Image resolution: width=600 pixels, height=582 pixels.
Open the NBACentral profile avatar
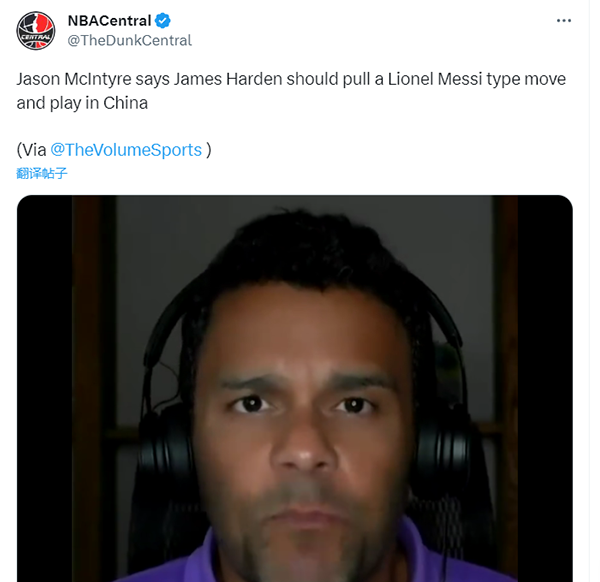[x=36, y=31]
